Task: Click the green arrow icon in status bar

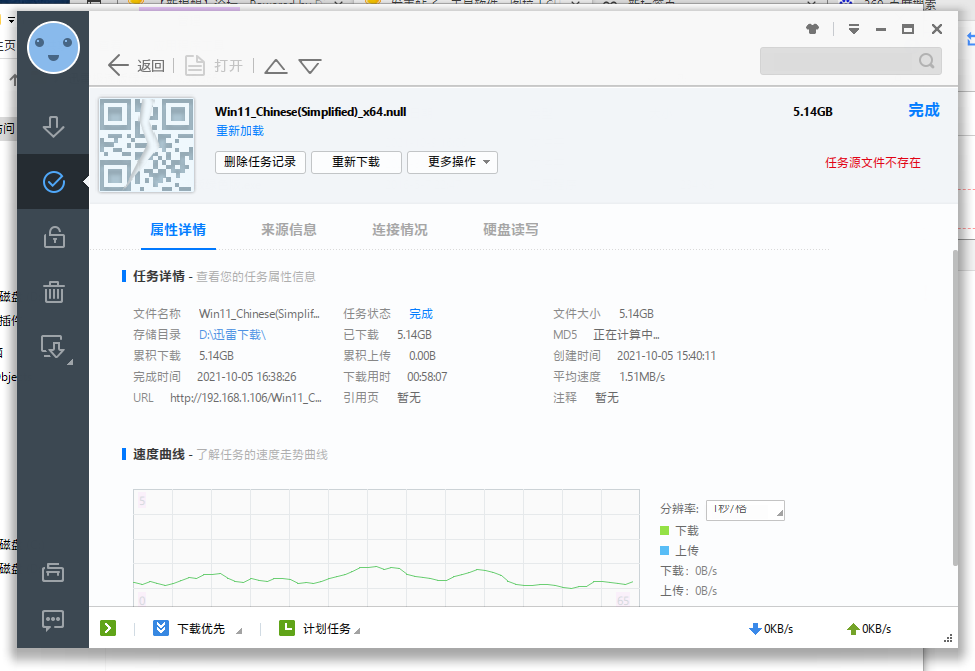Action: coord(107,627)
